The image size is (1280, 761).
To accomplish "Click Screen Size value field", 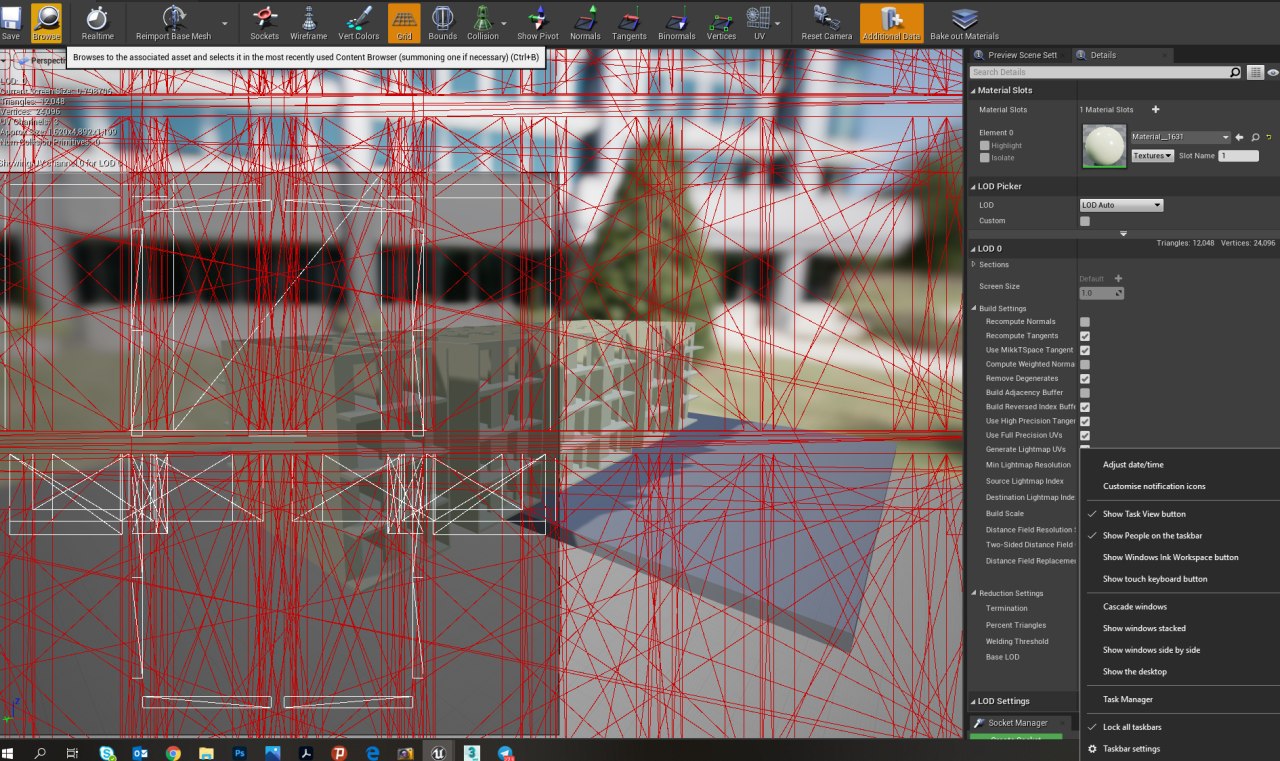I will click(x=1102, y=293).
